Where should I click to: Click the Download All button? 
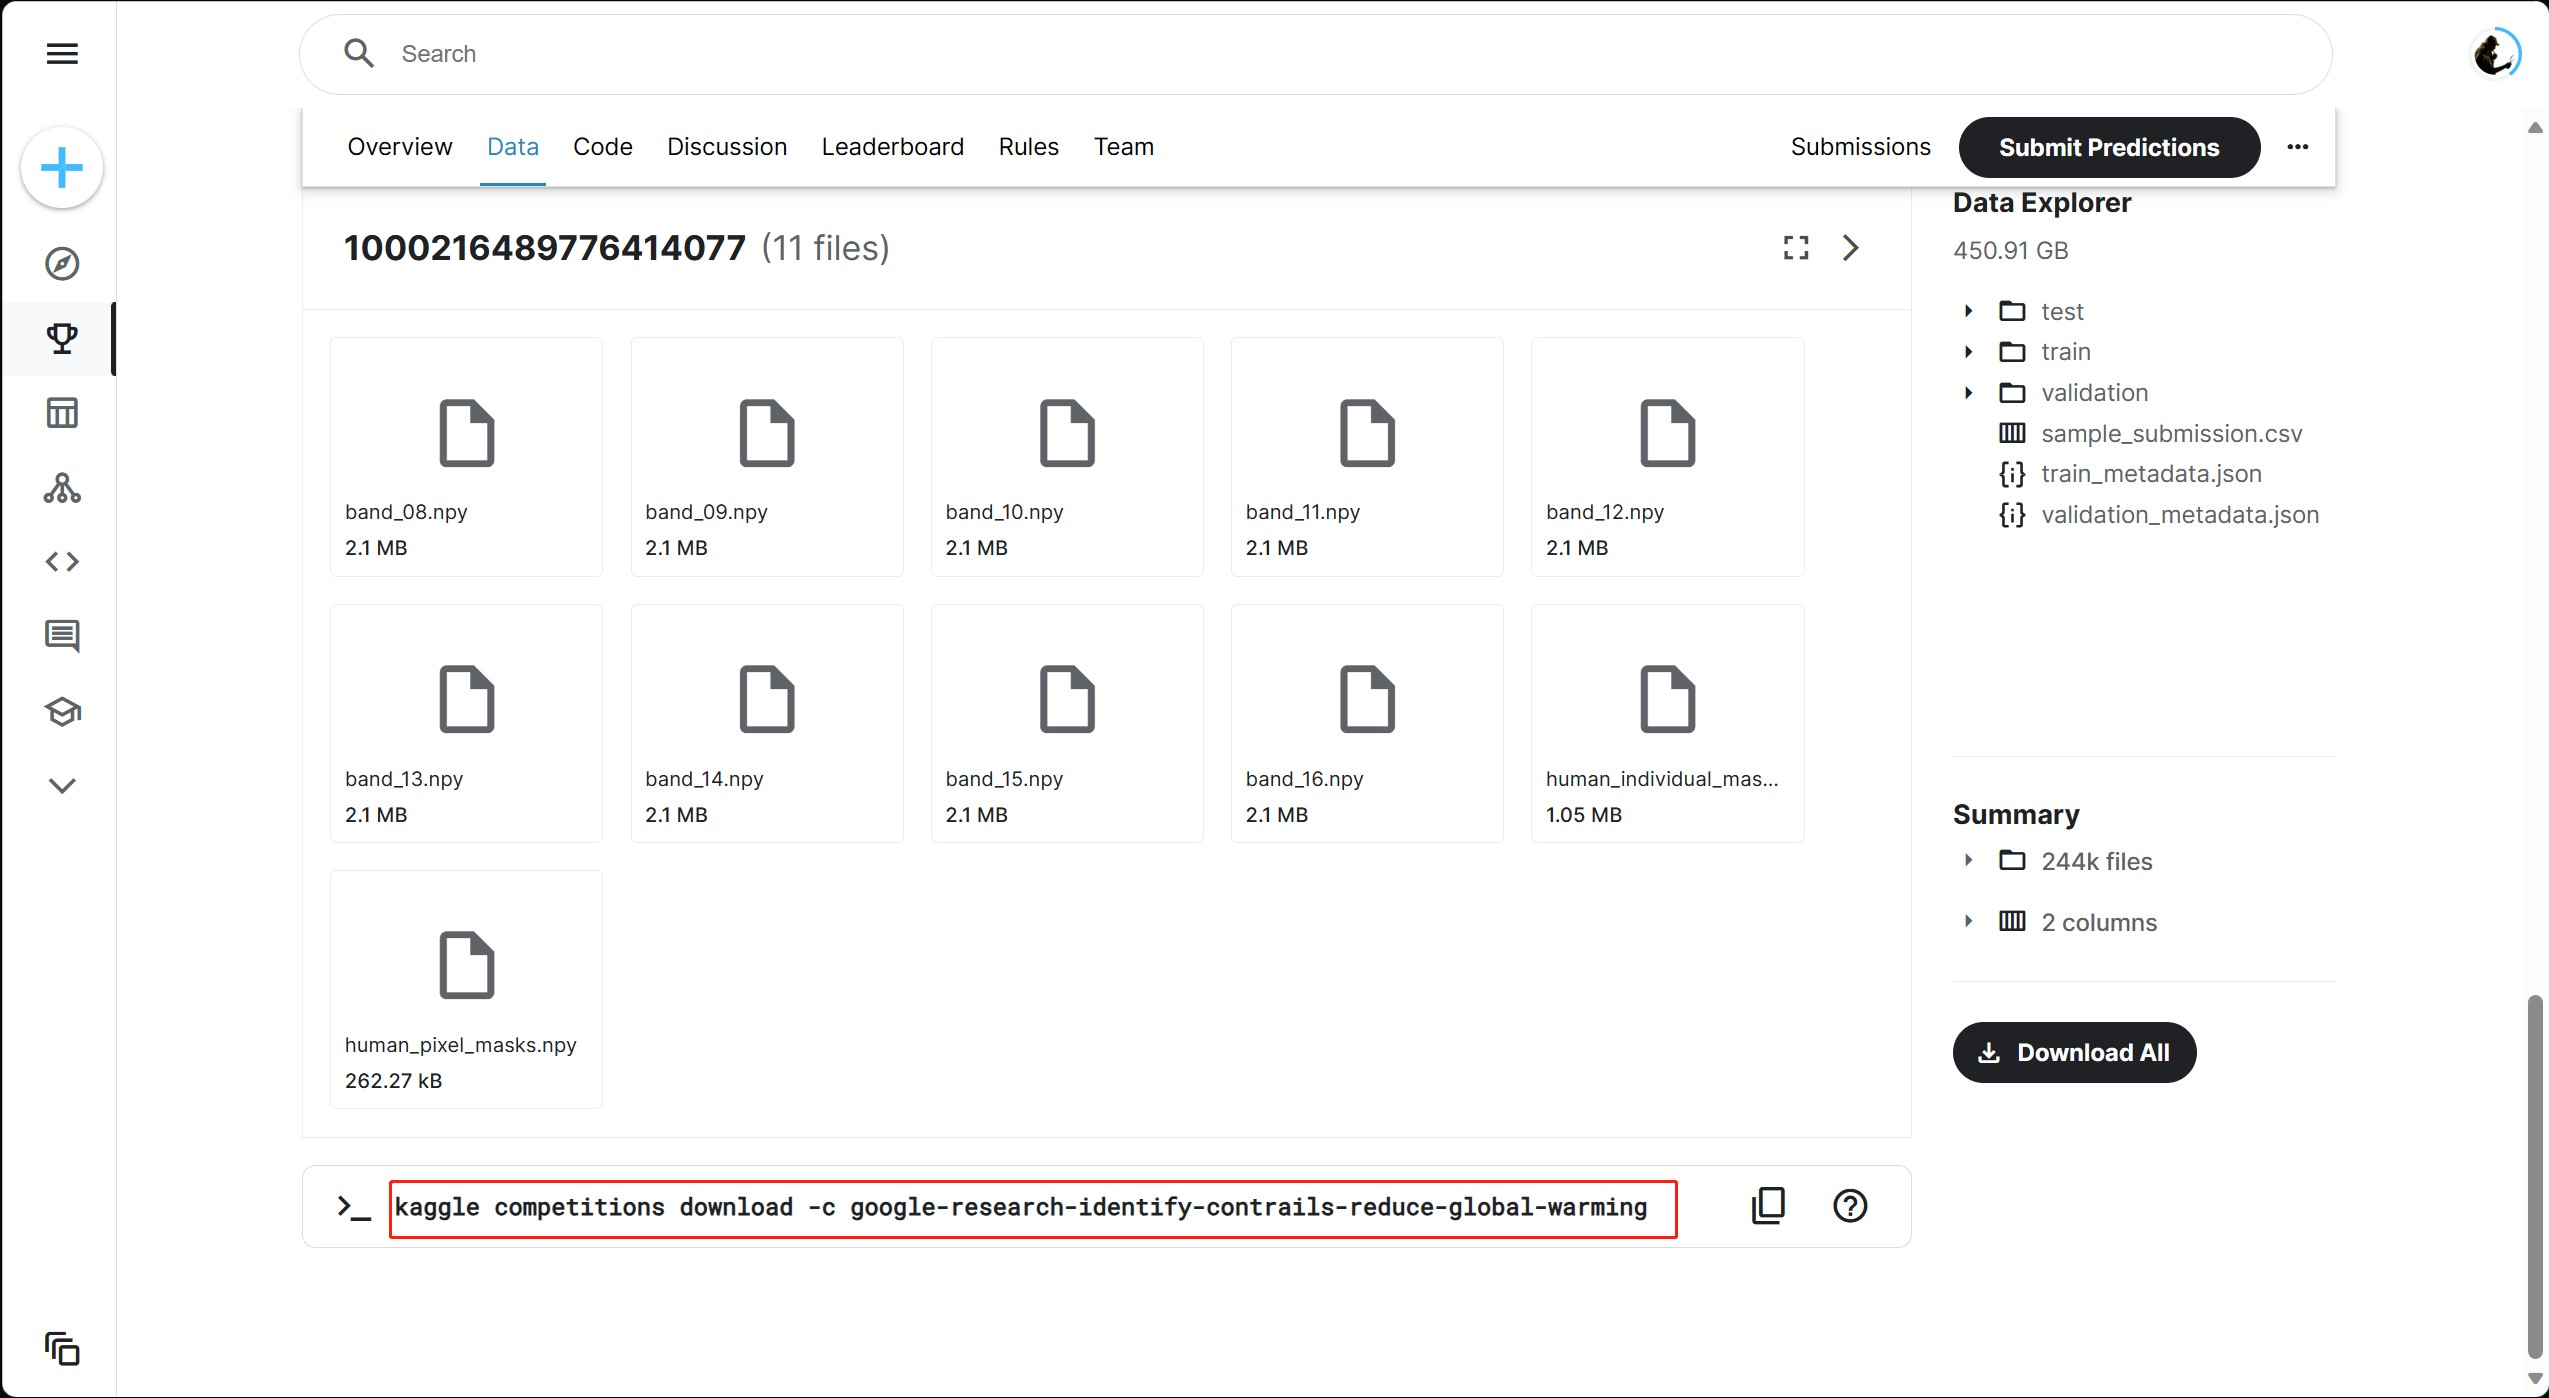[2073, 1052]
